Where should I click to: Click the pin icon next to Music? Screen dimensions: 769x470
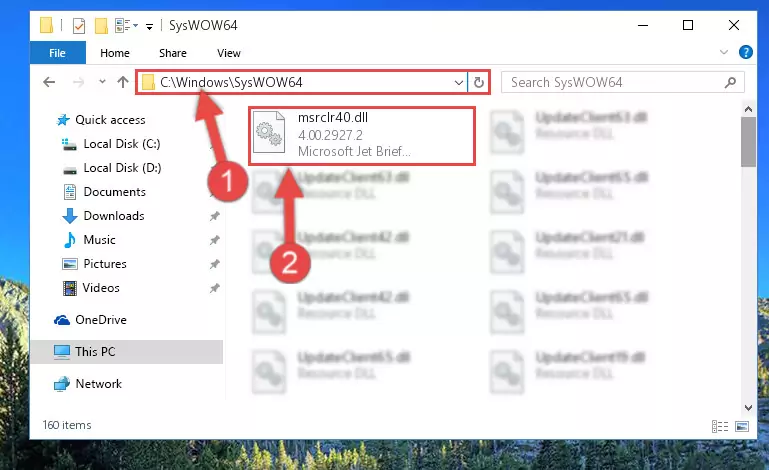coord(214,240)
